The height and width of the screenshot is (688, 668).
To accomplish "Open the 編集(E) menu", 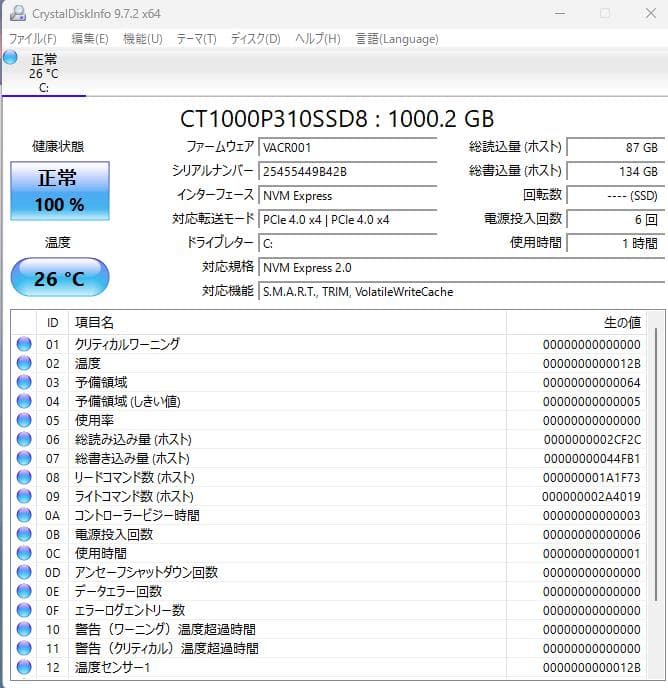I will click(90, 39).
